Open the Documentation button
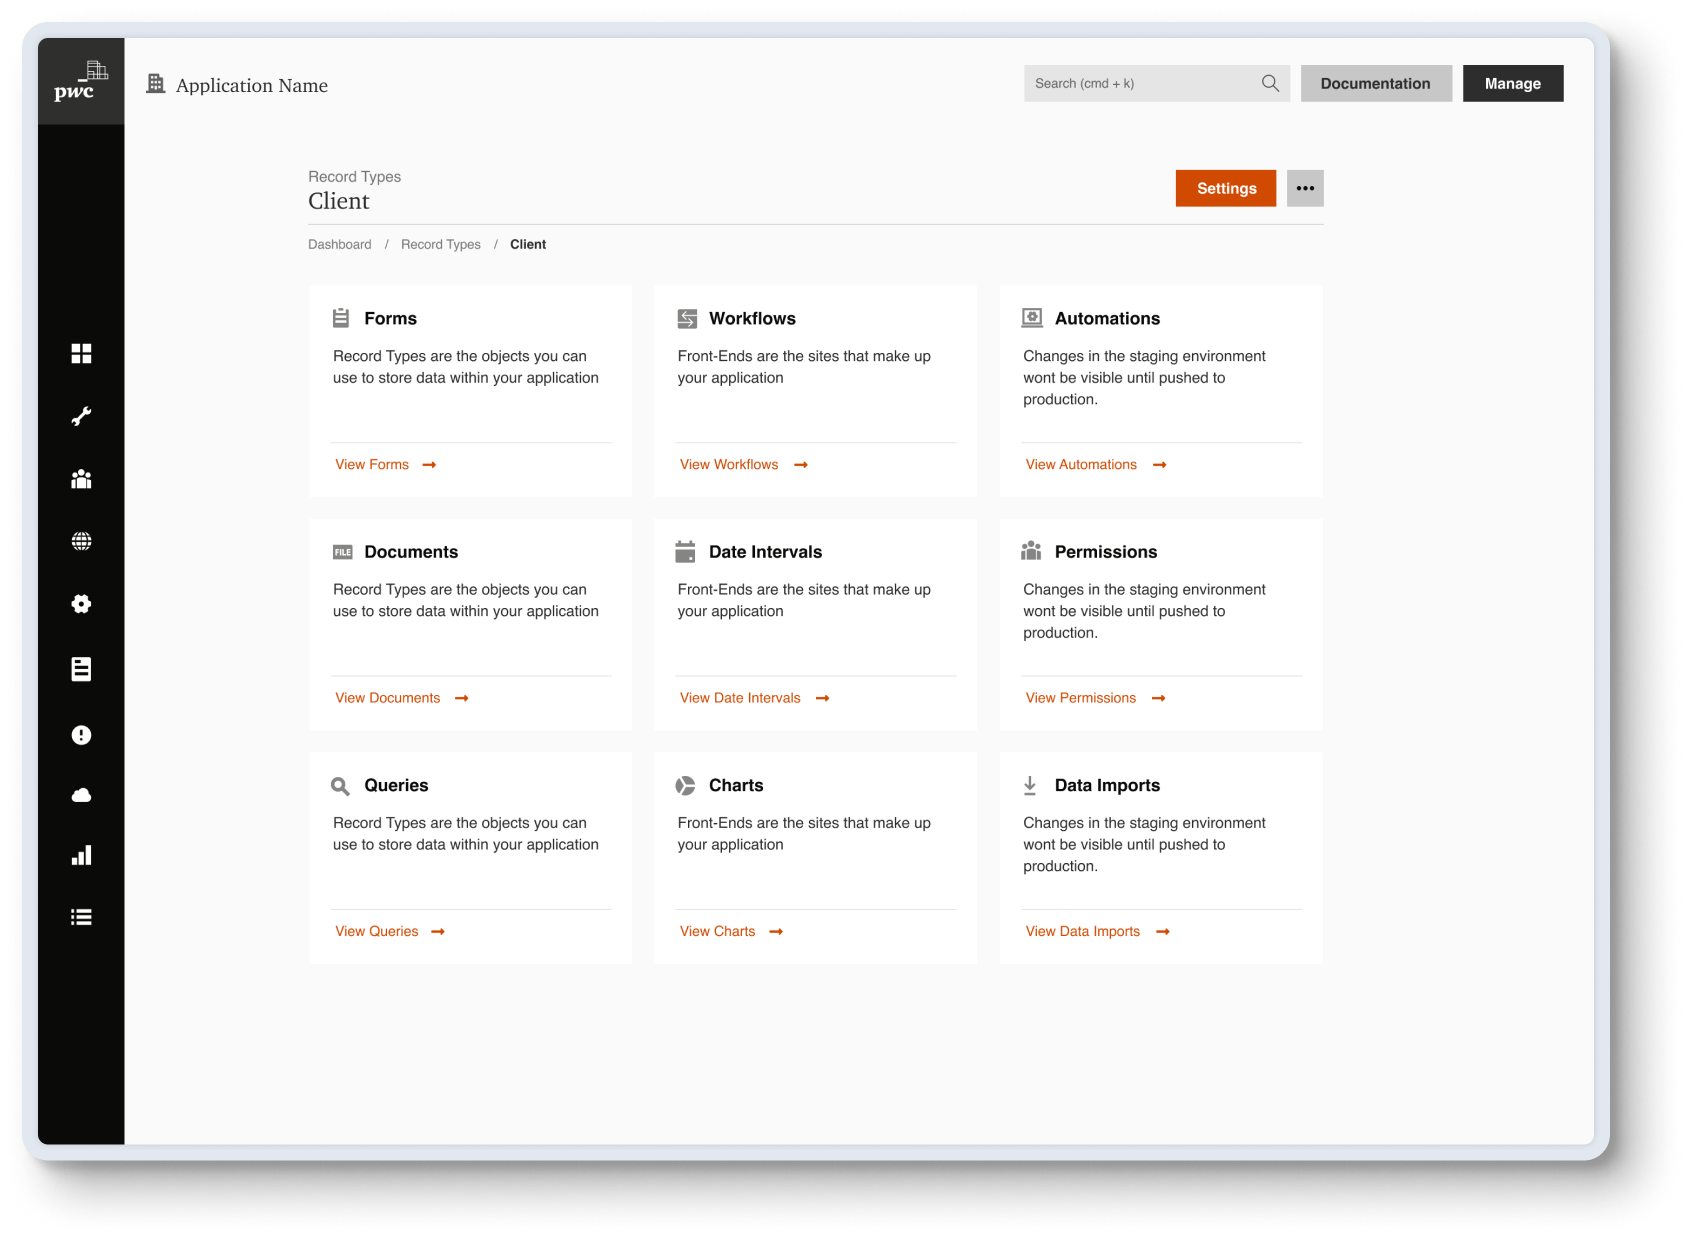 coord(1376,83)
